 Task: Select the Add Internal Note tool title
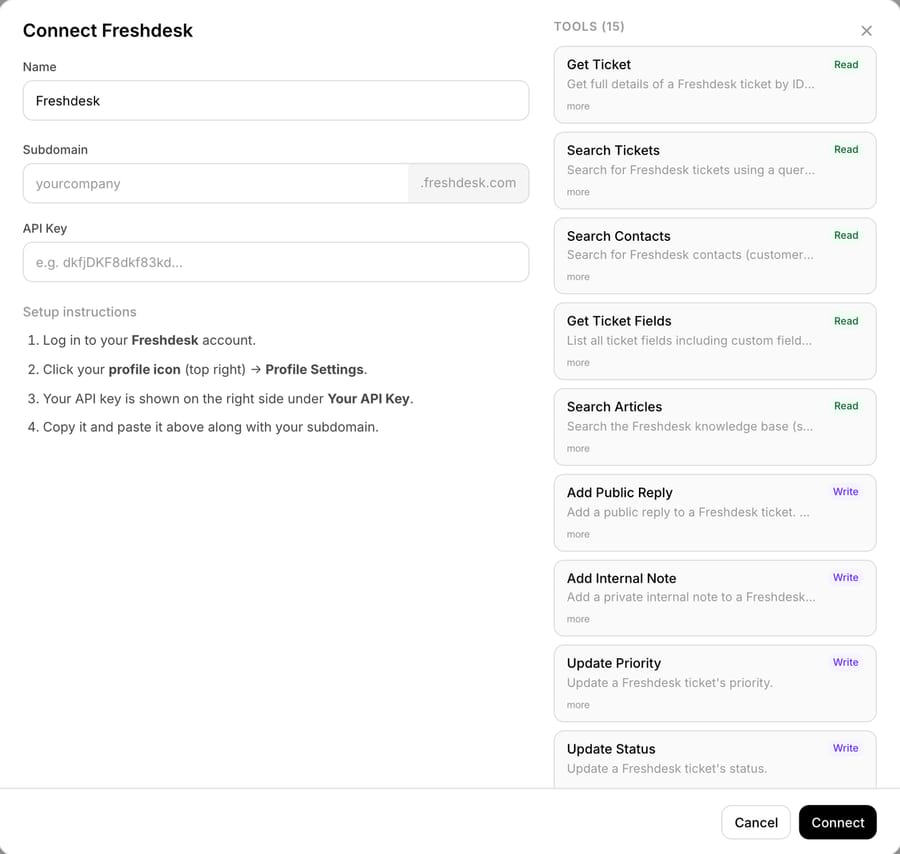pyautogui.click(x=621, y=578)
